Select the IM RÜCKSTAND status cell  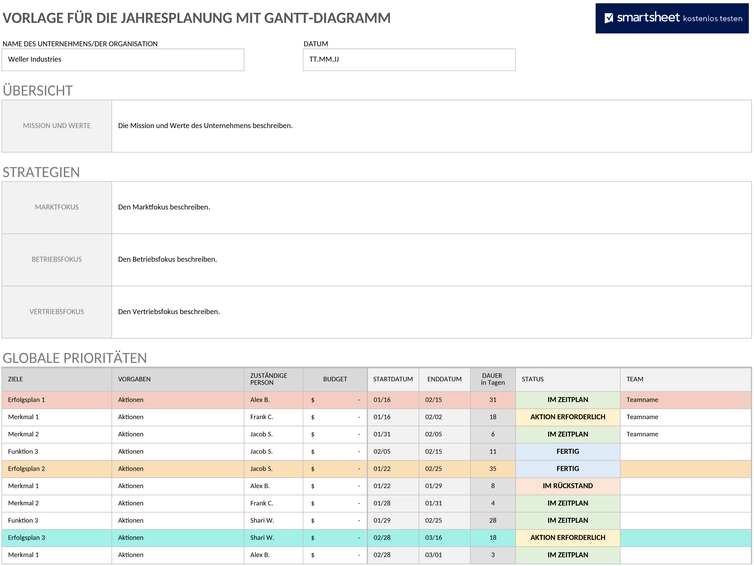click(568, 486)
